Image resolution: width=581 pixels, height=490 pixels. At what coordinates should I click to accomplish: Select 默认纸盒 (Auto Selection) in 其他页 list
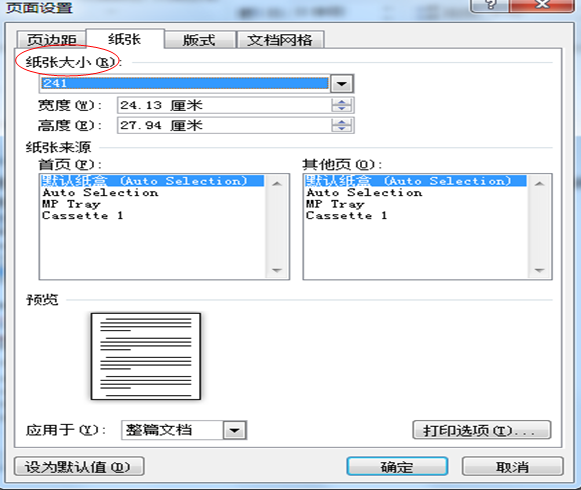click(415, 181)
